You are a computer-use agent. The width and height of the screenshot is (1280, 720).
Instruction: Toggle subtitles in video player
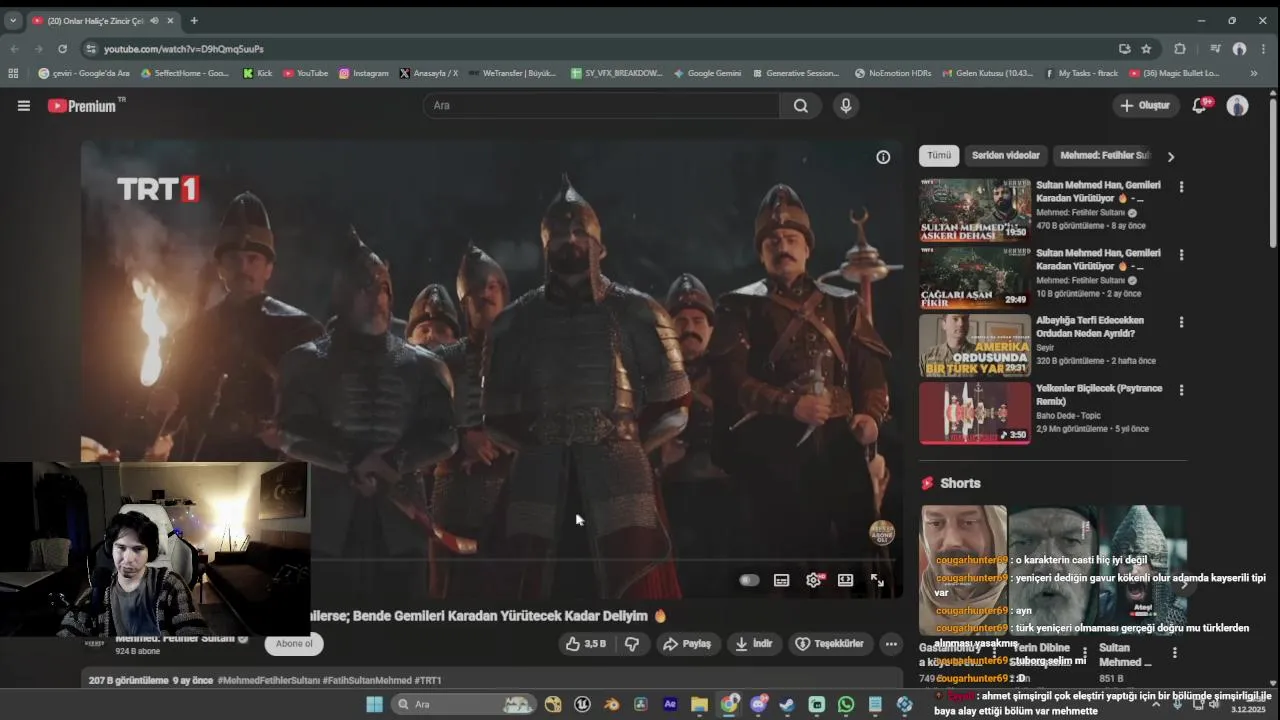(x=781, y=580)
